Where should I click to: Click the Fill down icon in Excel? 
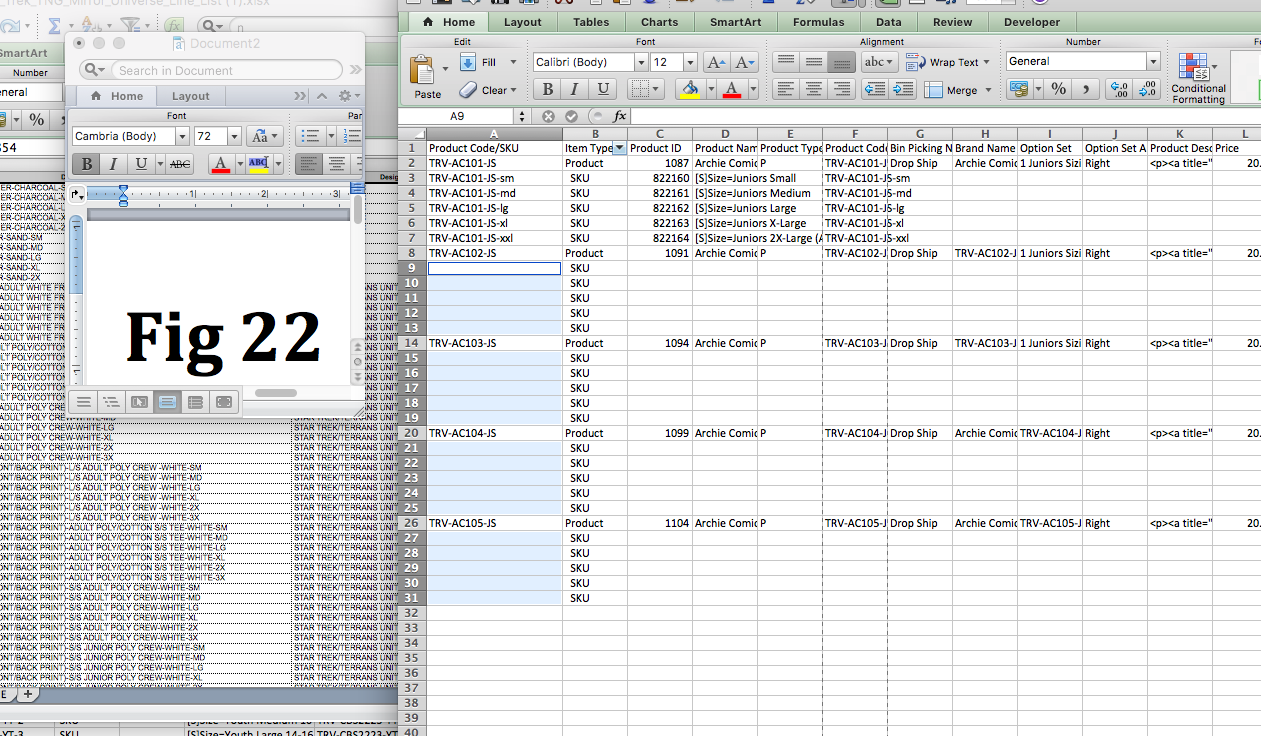click(x=468, y=62)
